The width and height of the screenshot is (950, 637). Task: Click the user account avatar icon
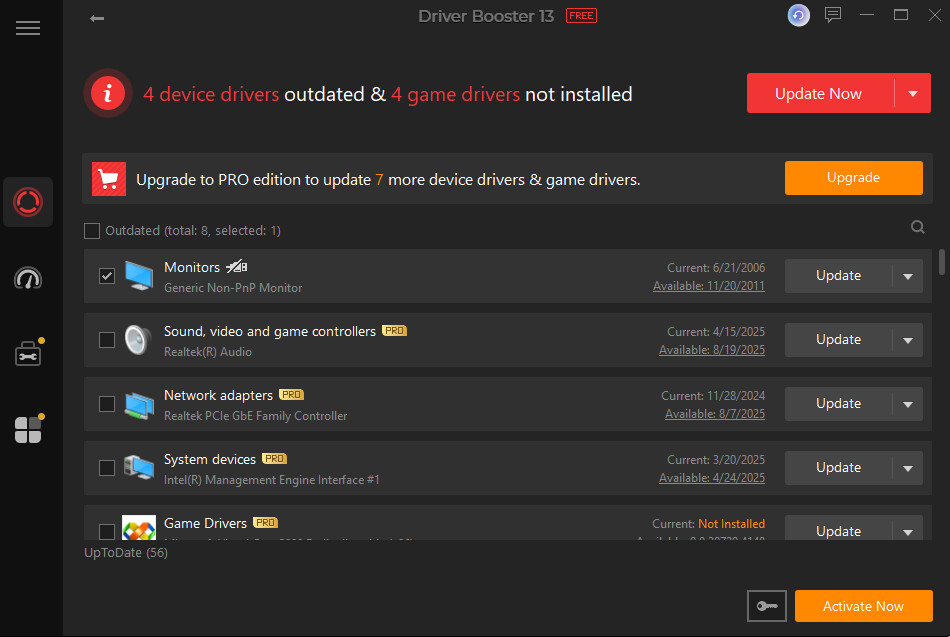[x=798, y=15]
